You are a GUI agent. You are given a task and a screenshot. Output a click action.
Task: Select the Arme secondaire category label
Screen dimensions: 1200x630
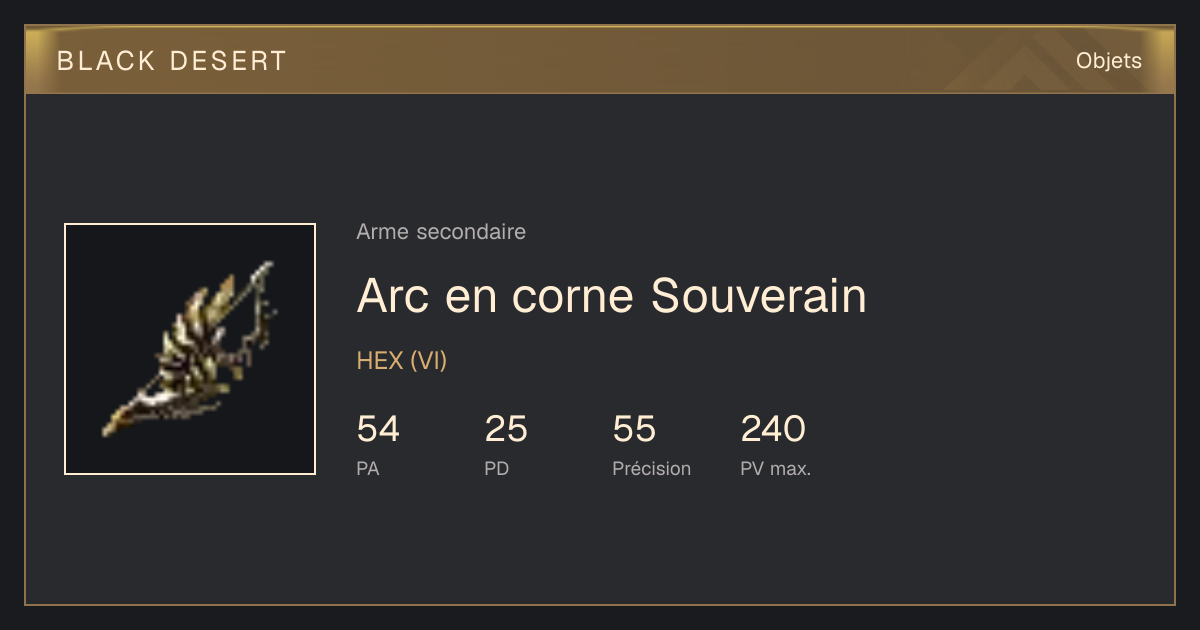coord(441,232)
